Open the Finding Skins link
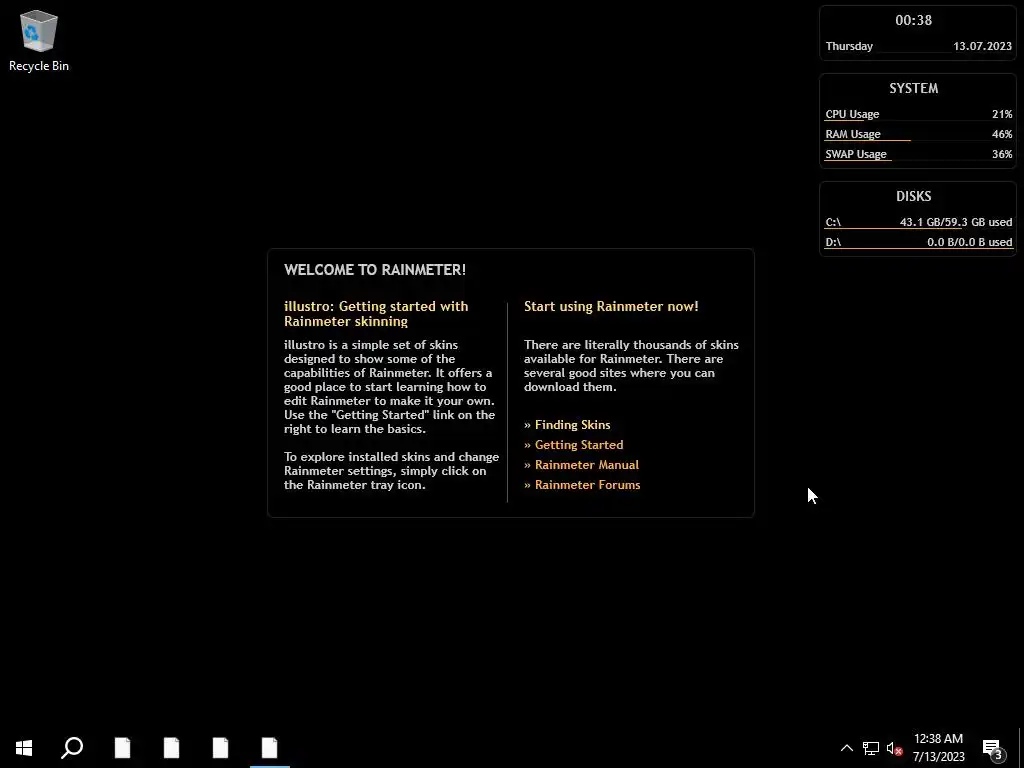The height and width of the screenshot is (768, 1024). [572, 424]
